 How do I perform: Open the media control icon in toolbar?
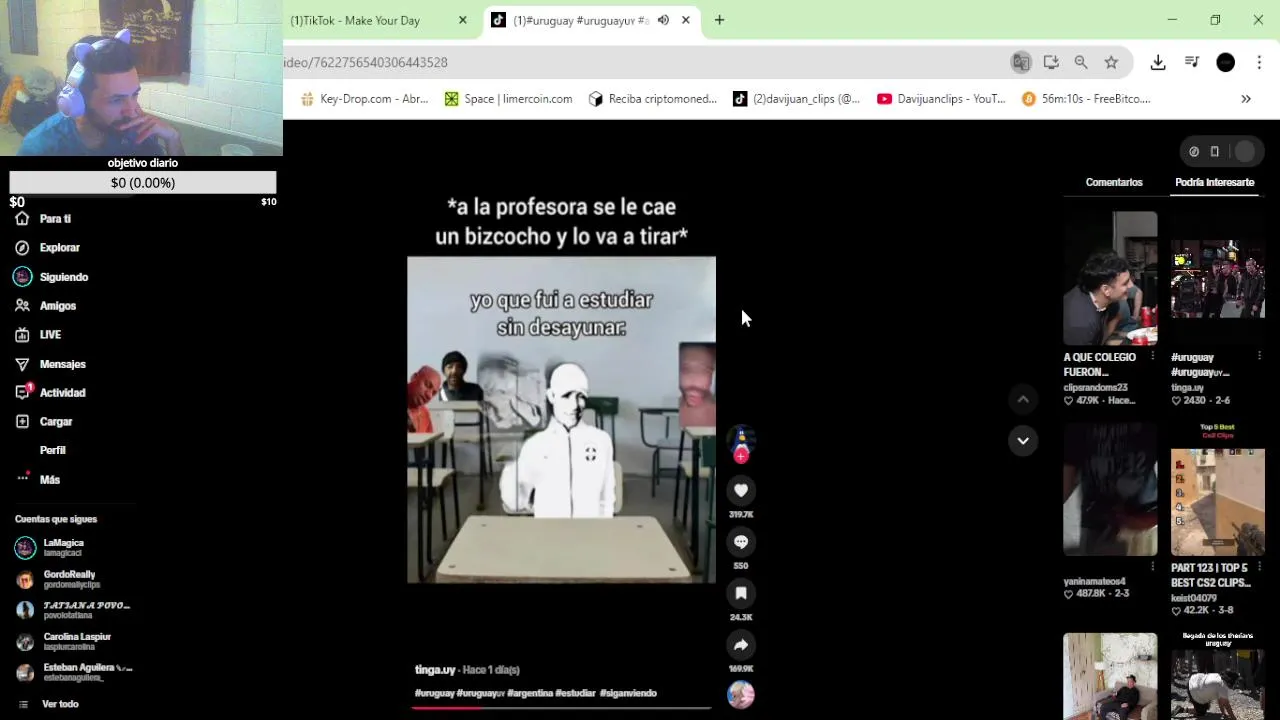(1192, 62)
